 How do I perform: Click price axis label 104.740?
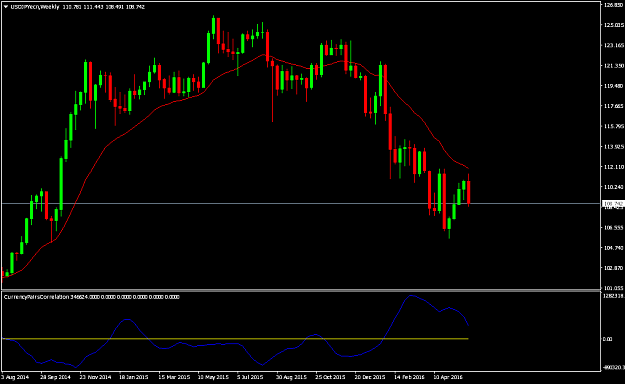[x=614, y=248]
